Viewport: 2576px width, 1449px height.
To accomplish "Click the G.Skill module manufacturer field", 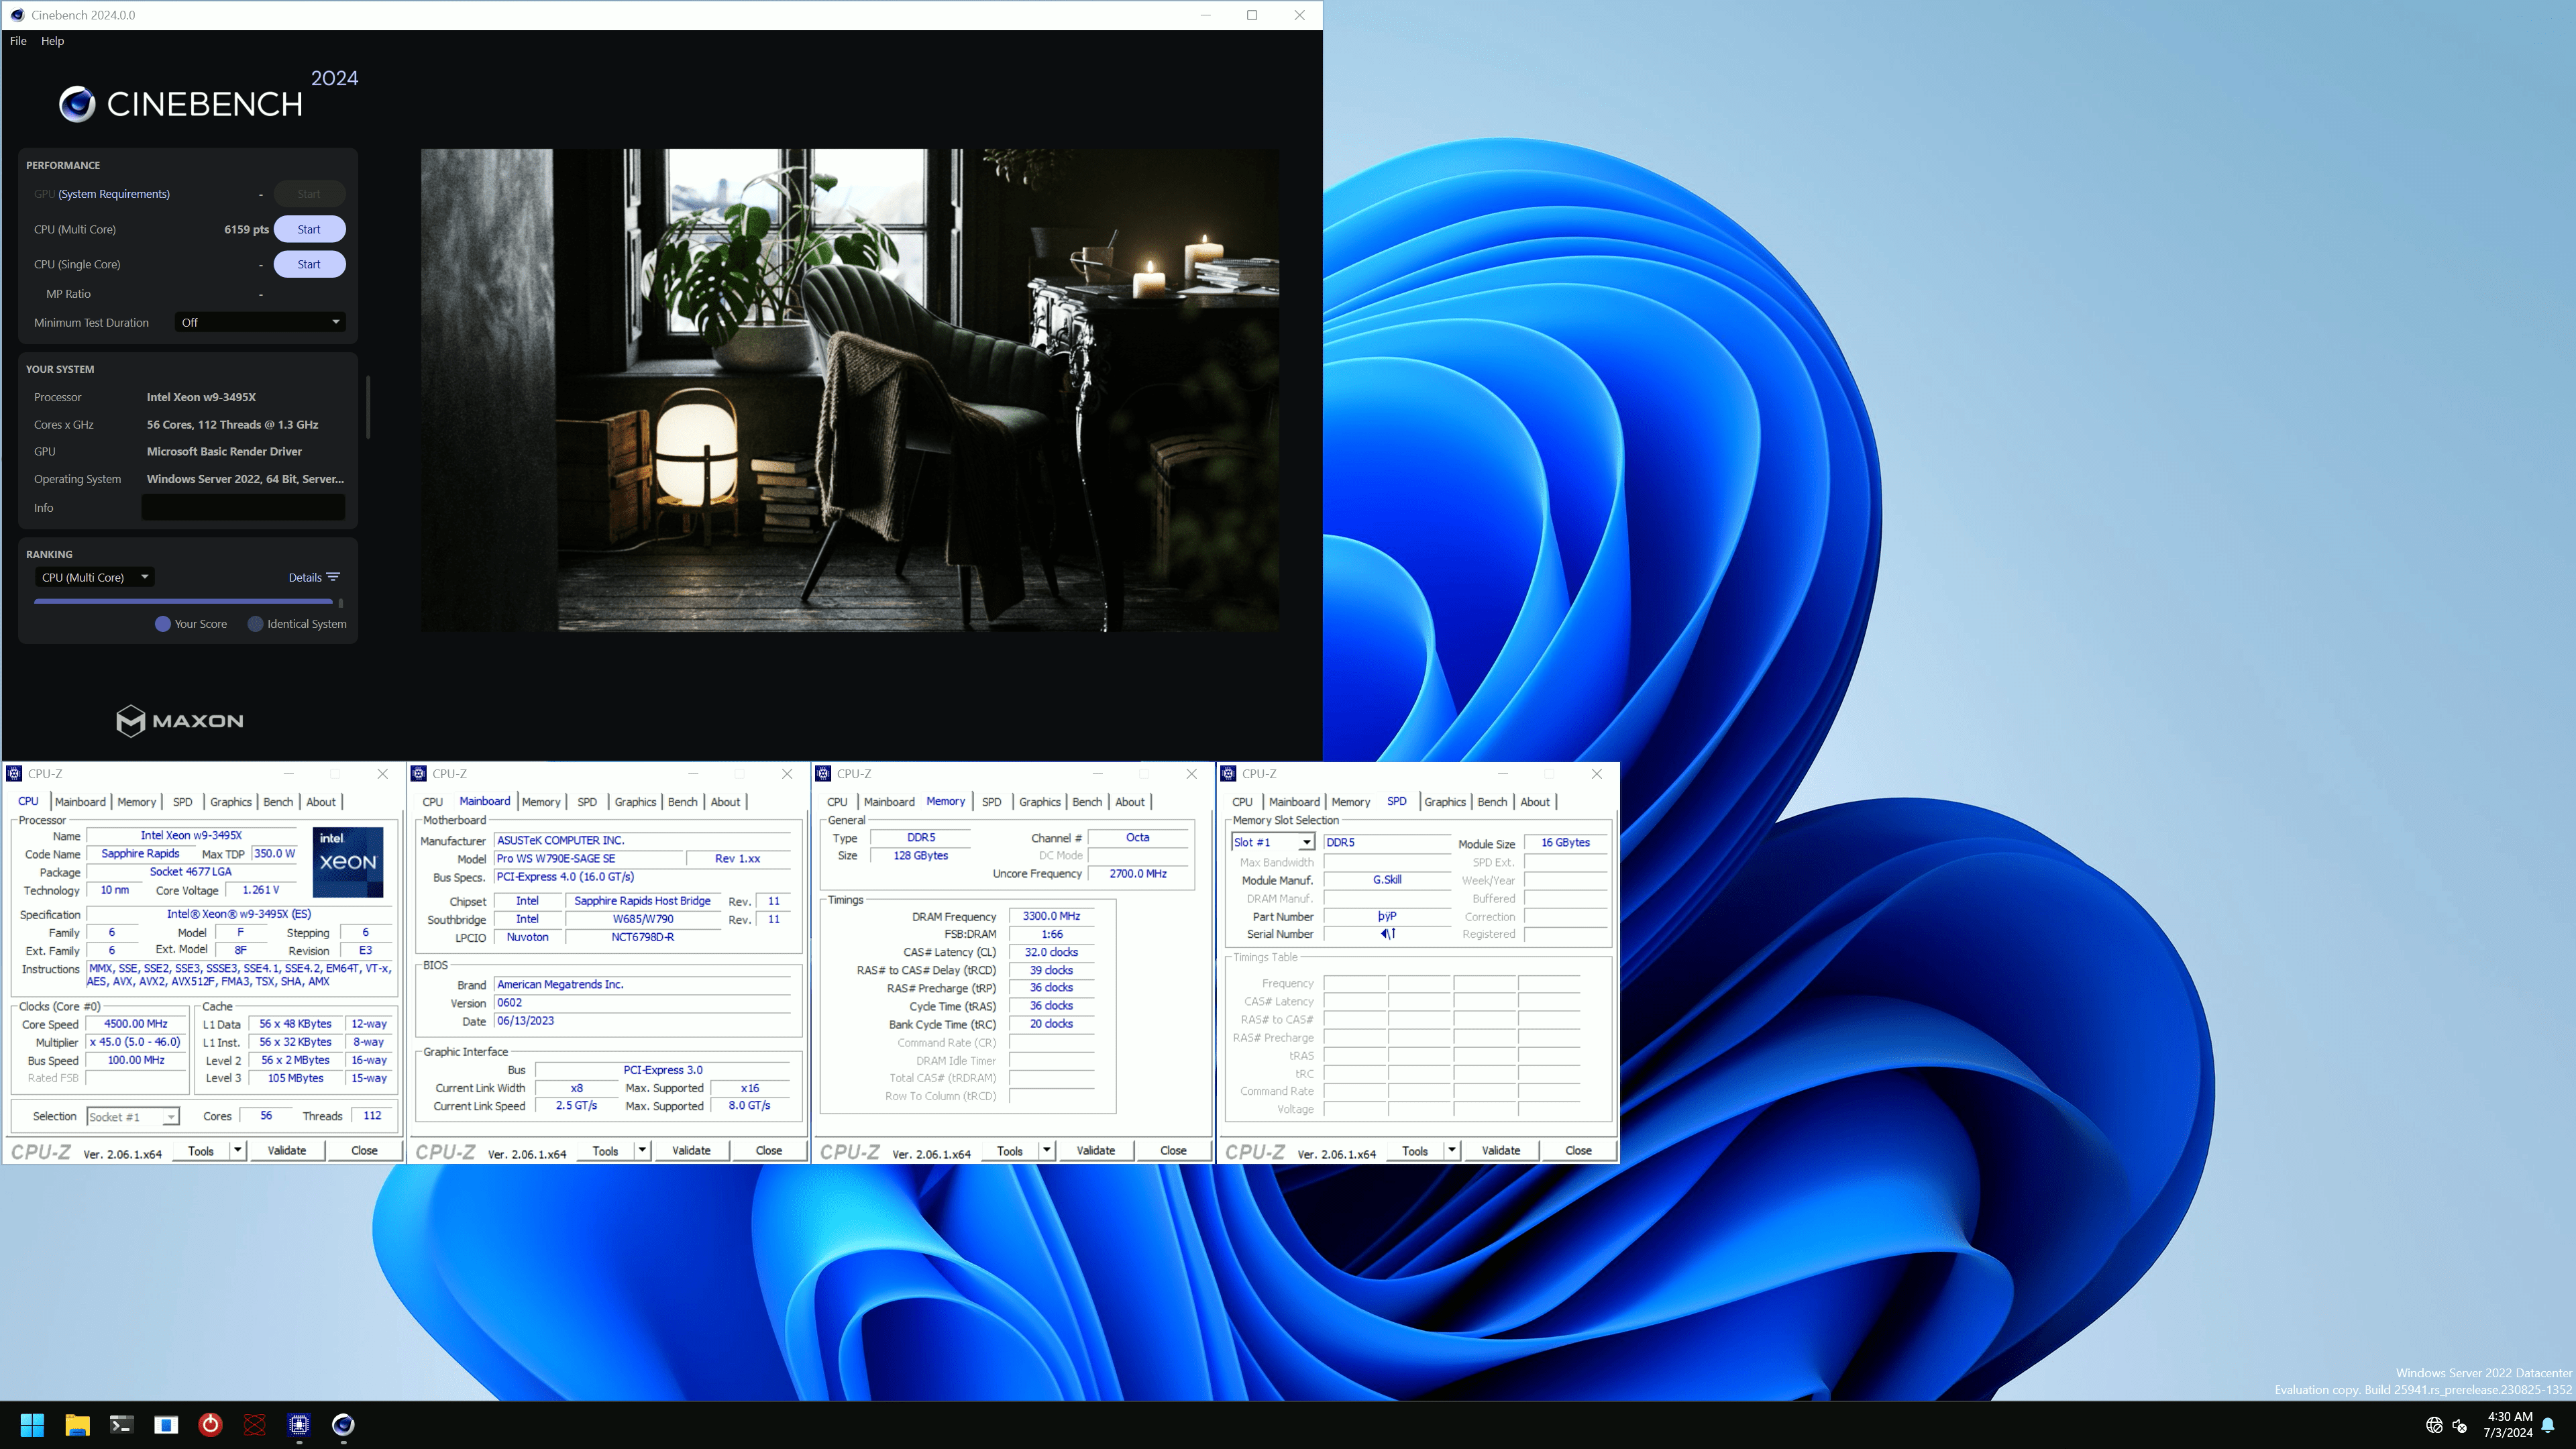I will click(x=1387, y=879).
